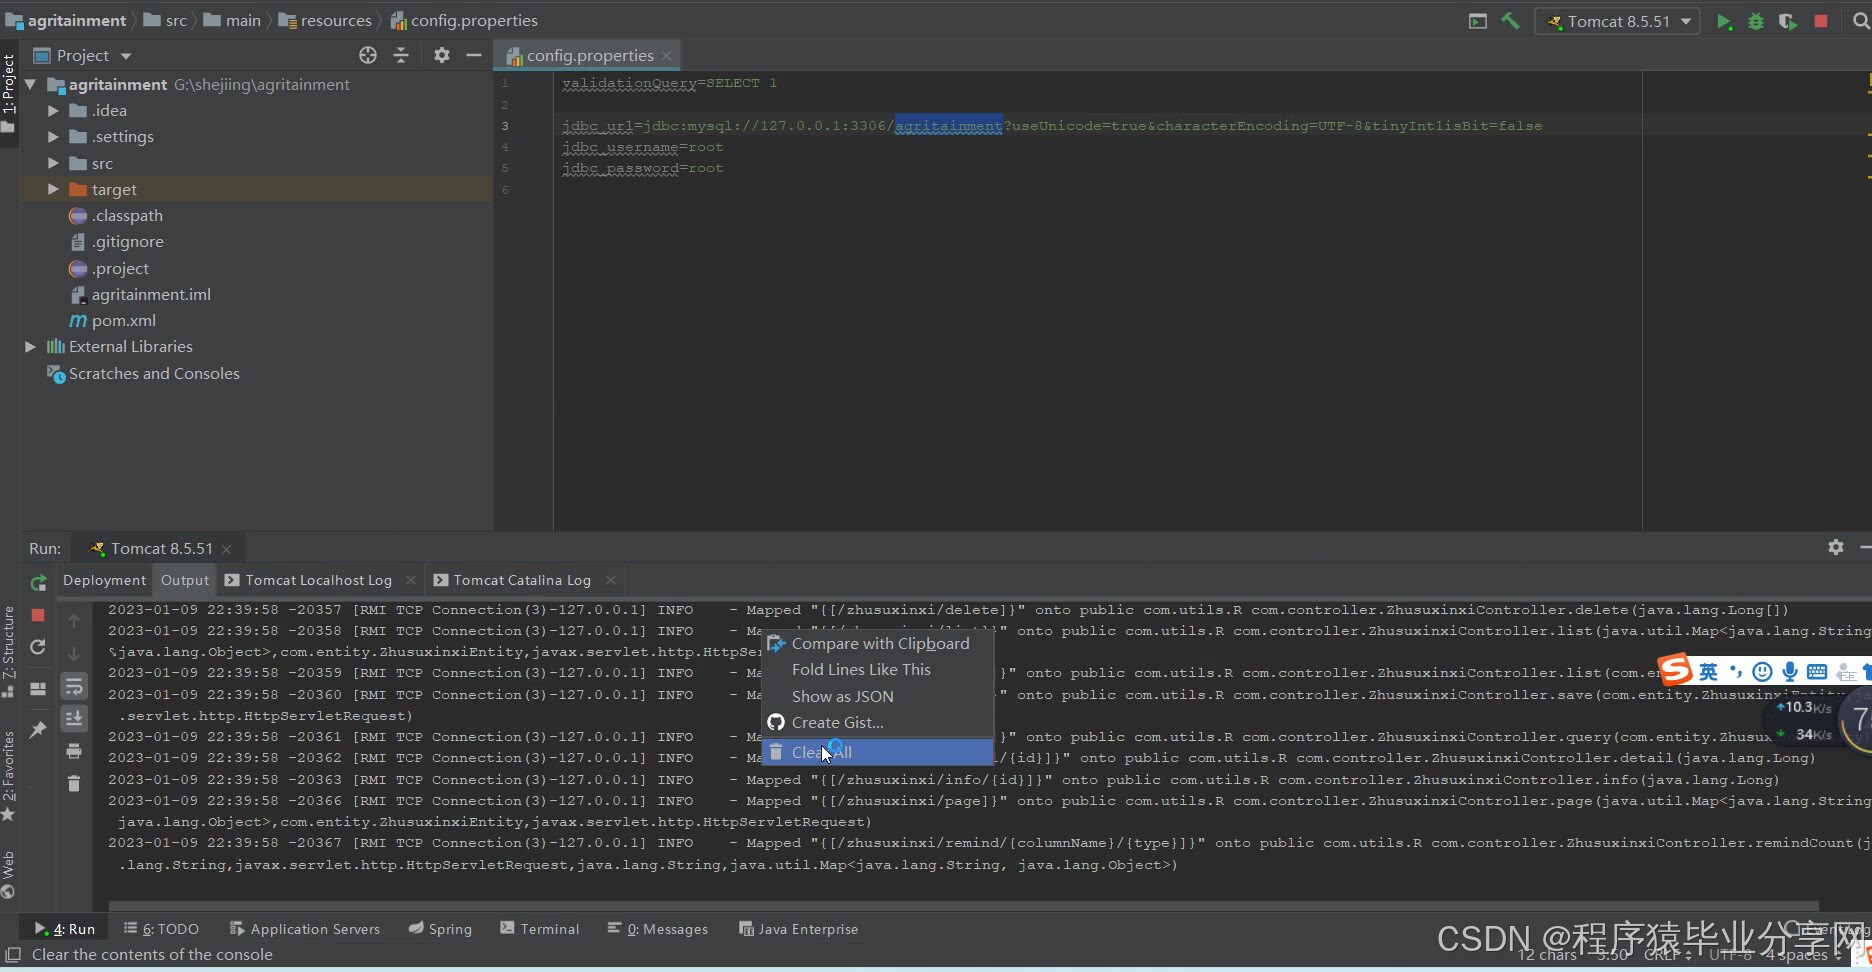Screen dimensions: 1872x972
Task: Click the Update application refresh icon
Action: point(38,647)
